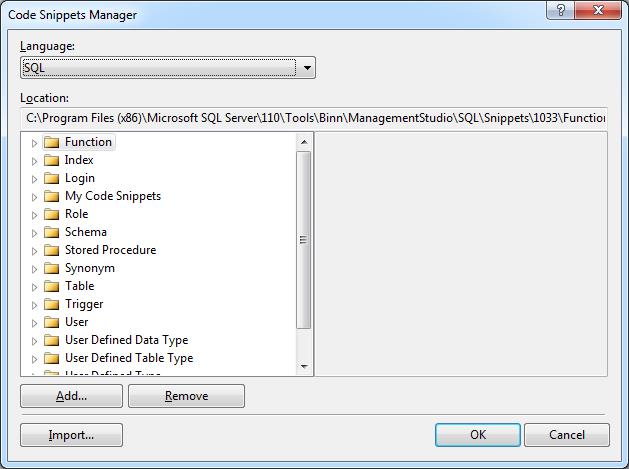Click the folder list vertical scrollbar
This screenshot has height=469, width=629.
[305, 240]
